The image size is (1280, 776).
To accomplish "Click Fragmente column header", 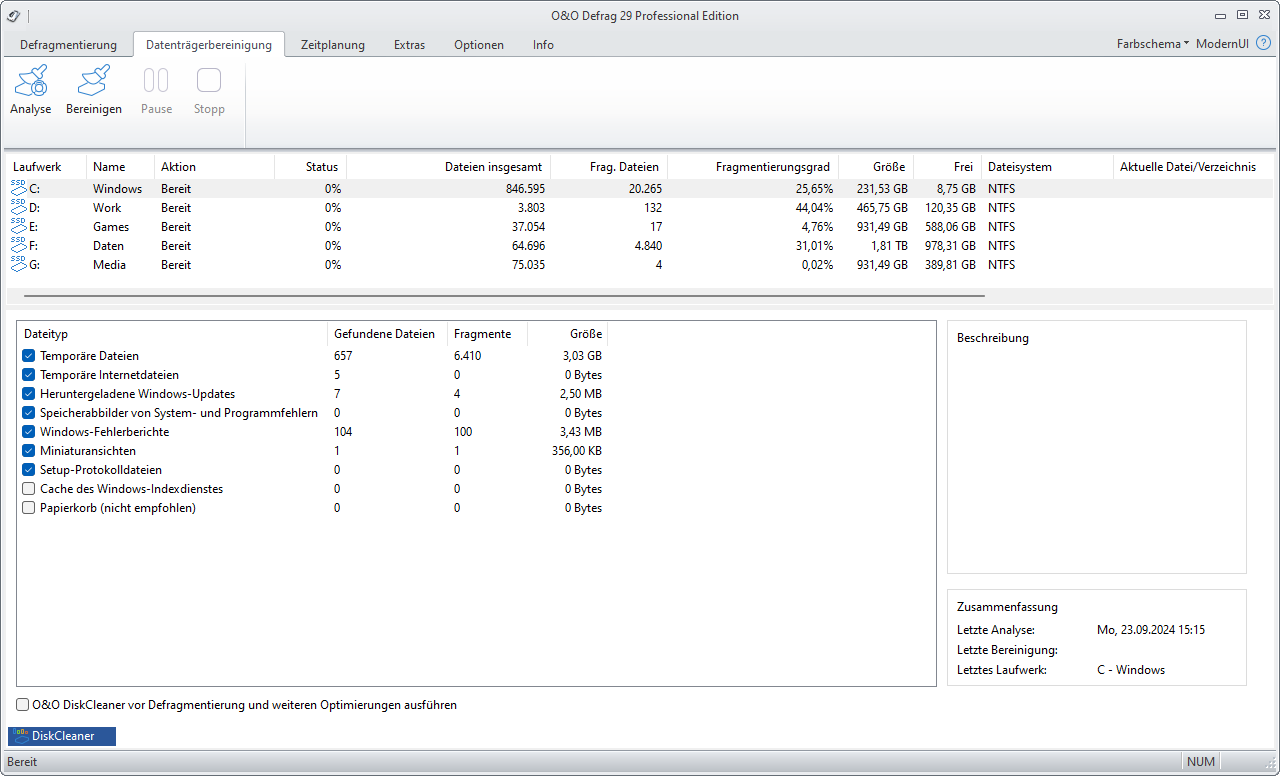I will coord(488,334).
